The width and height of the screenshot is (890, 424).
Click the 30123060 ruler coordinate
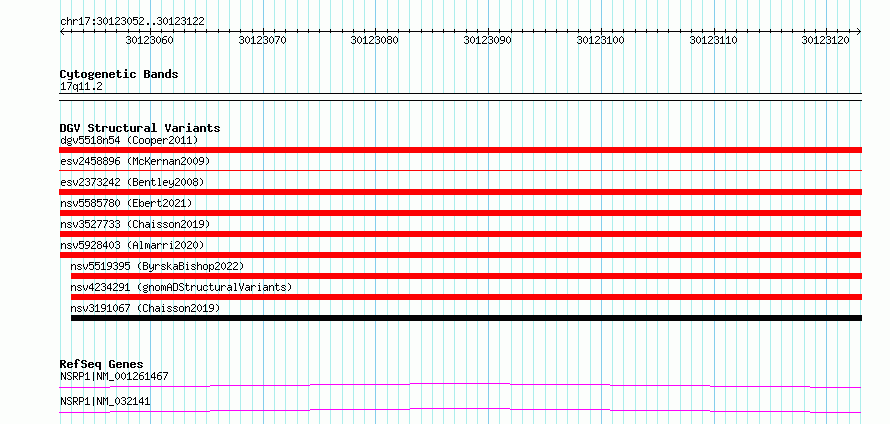pyautogui.click(x=150, y=40)
